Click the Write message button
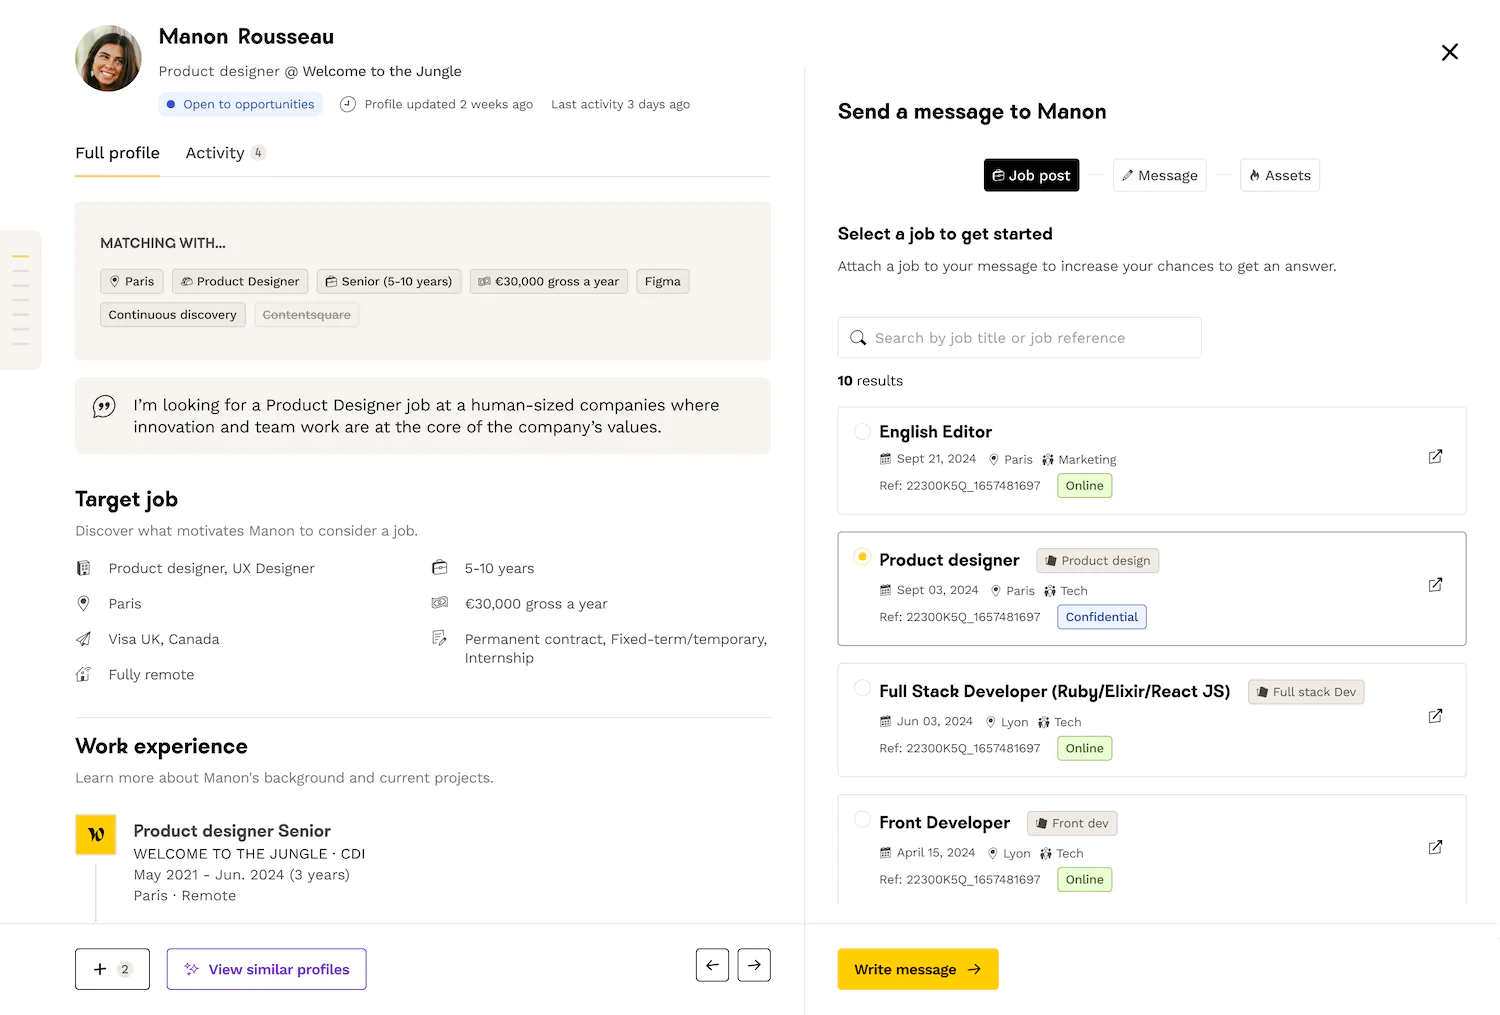This screenshot has width=1500, height=1015. pyautogui.click(x=918, y=969)
